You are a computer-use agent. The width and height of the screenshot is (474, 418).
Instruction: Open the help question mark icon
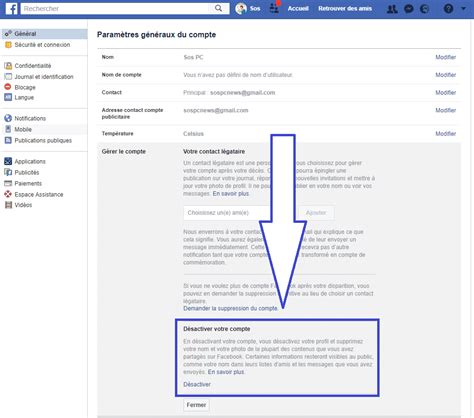(x=448, y=9)
